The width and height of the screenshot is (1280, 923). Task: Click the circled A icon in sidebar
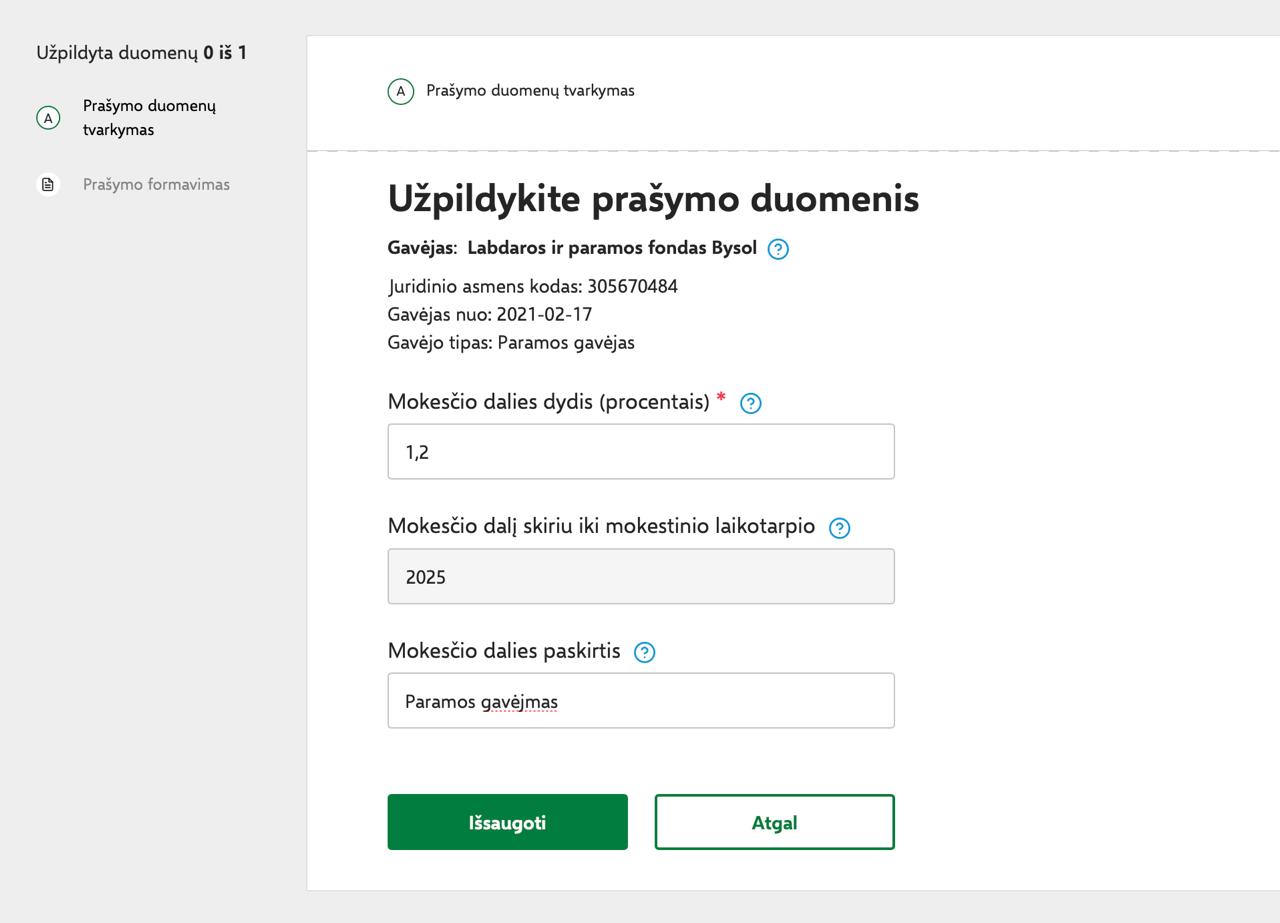click(x=48, y=118)
